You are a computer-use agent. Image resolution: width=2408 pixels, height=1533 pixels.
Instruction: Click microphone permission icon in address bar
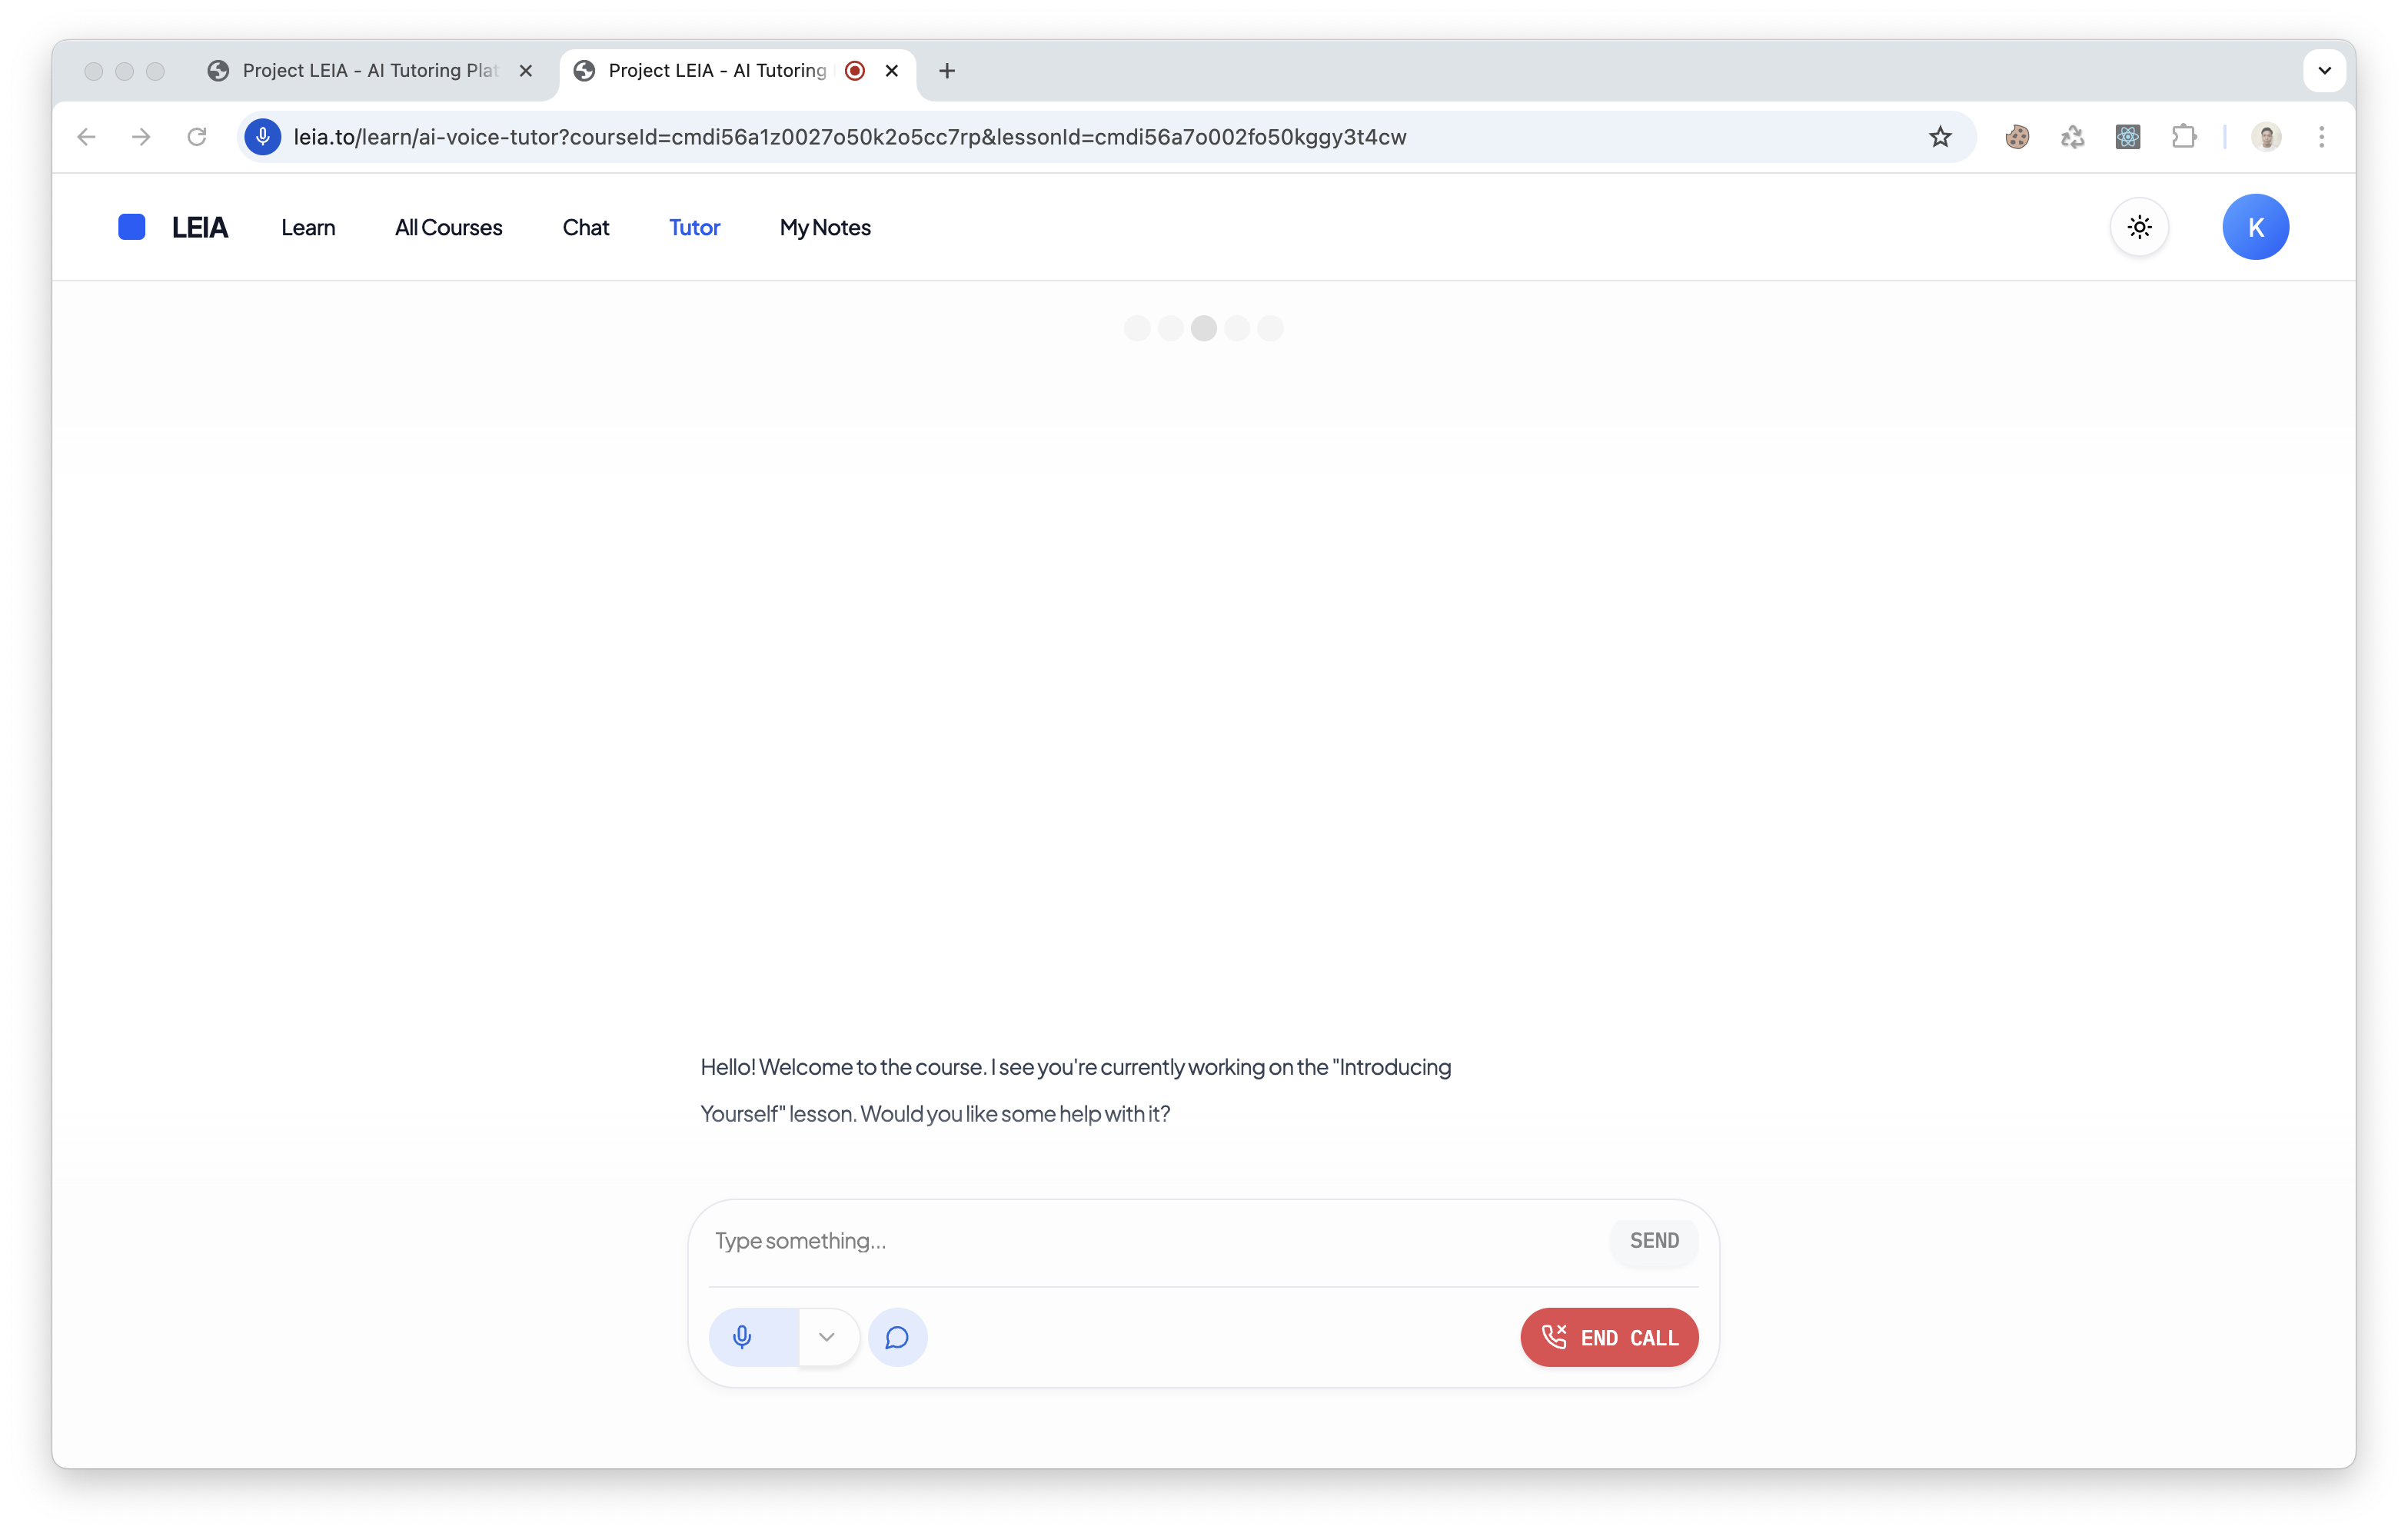tap(263, 137)
